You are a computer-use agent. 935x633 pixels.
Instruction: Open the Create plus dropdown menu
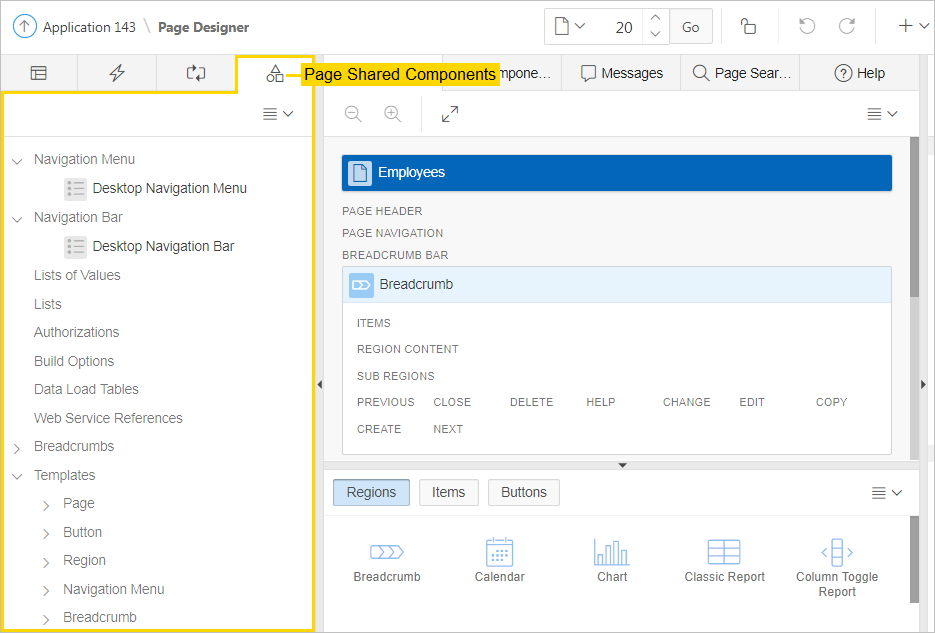(912, 27)
